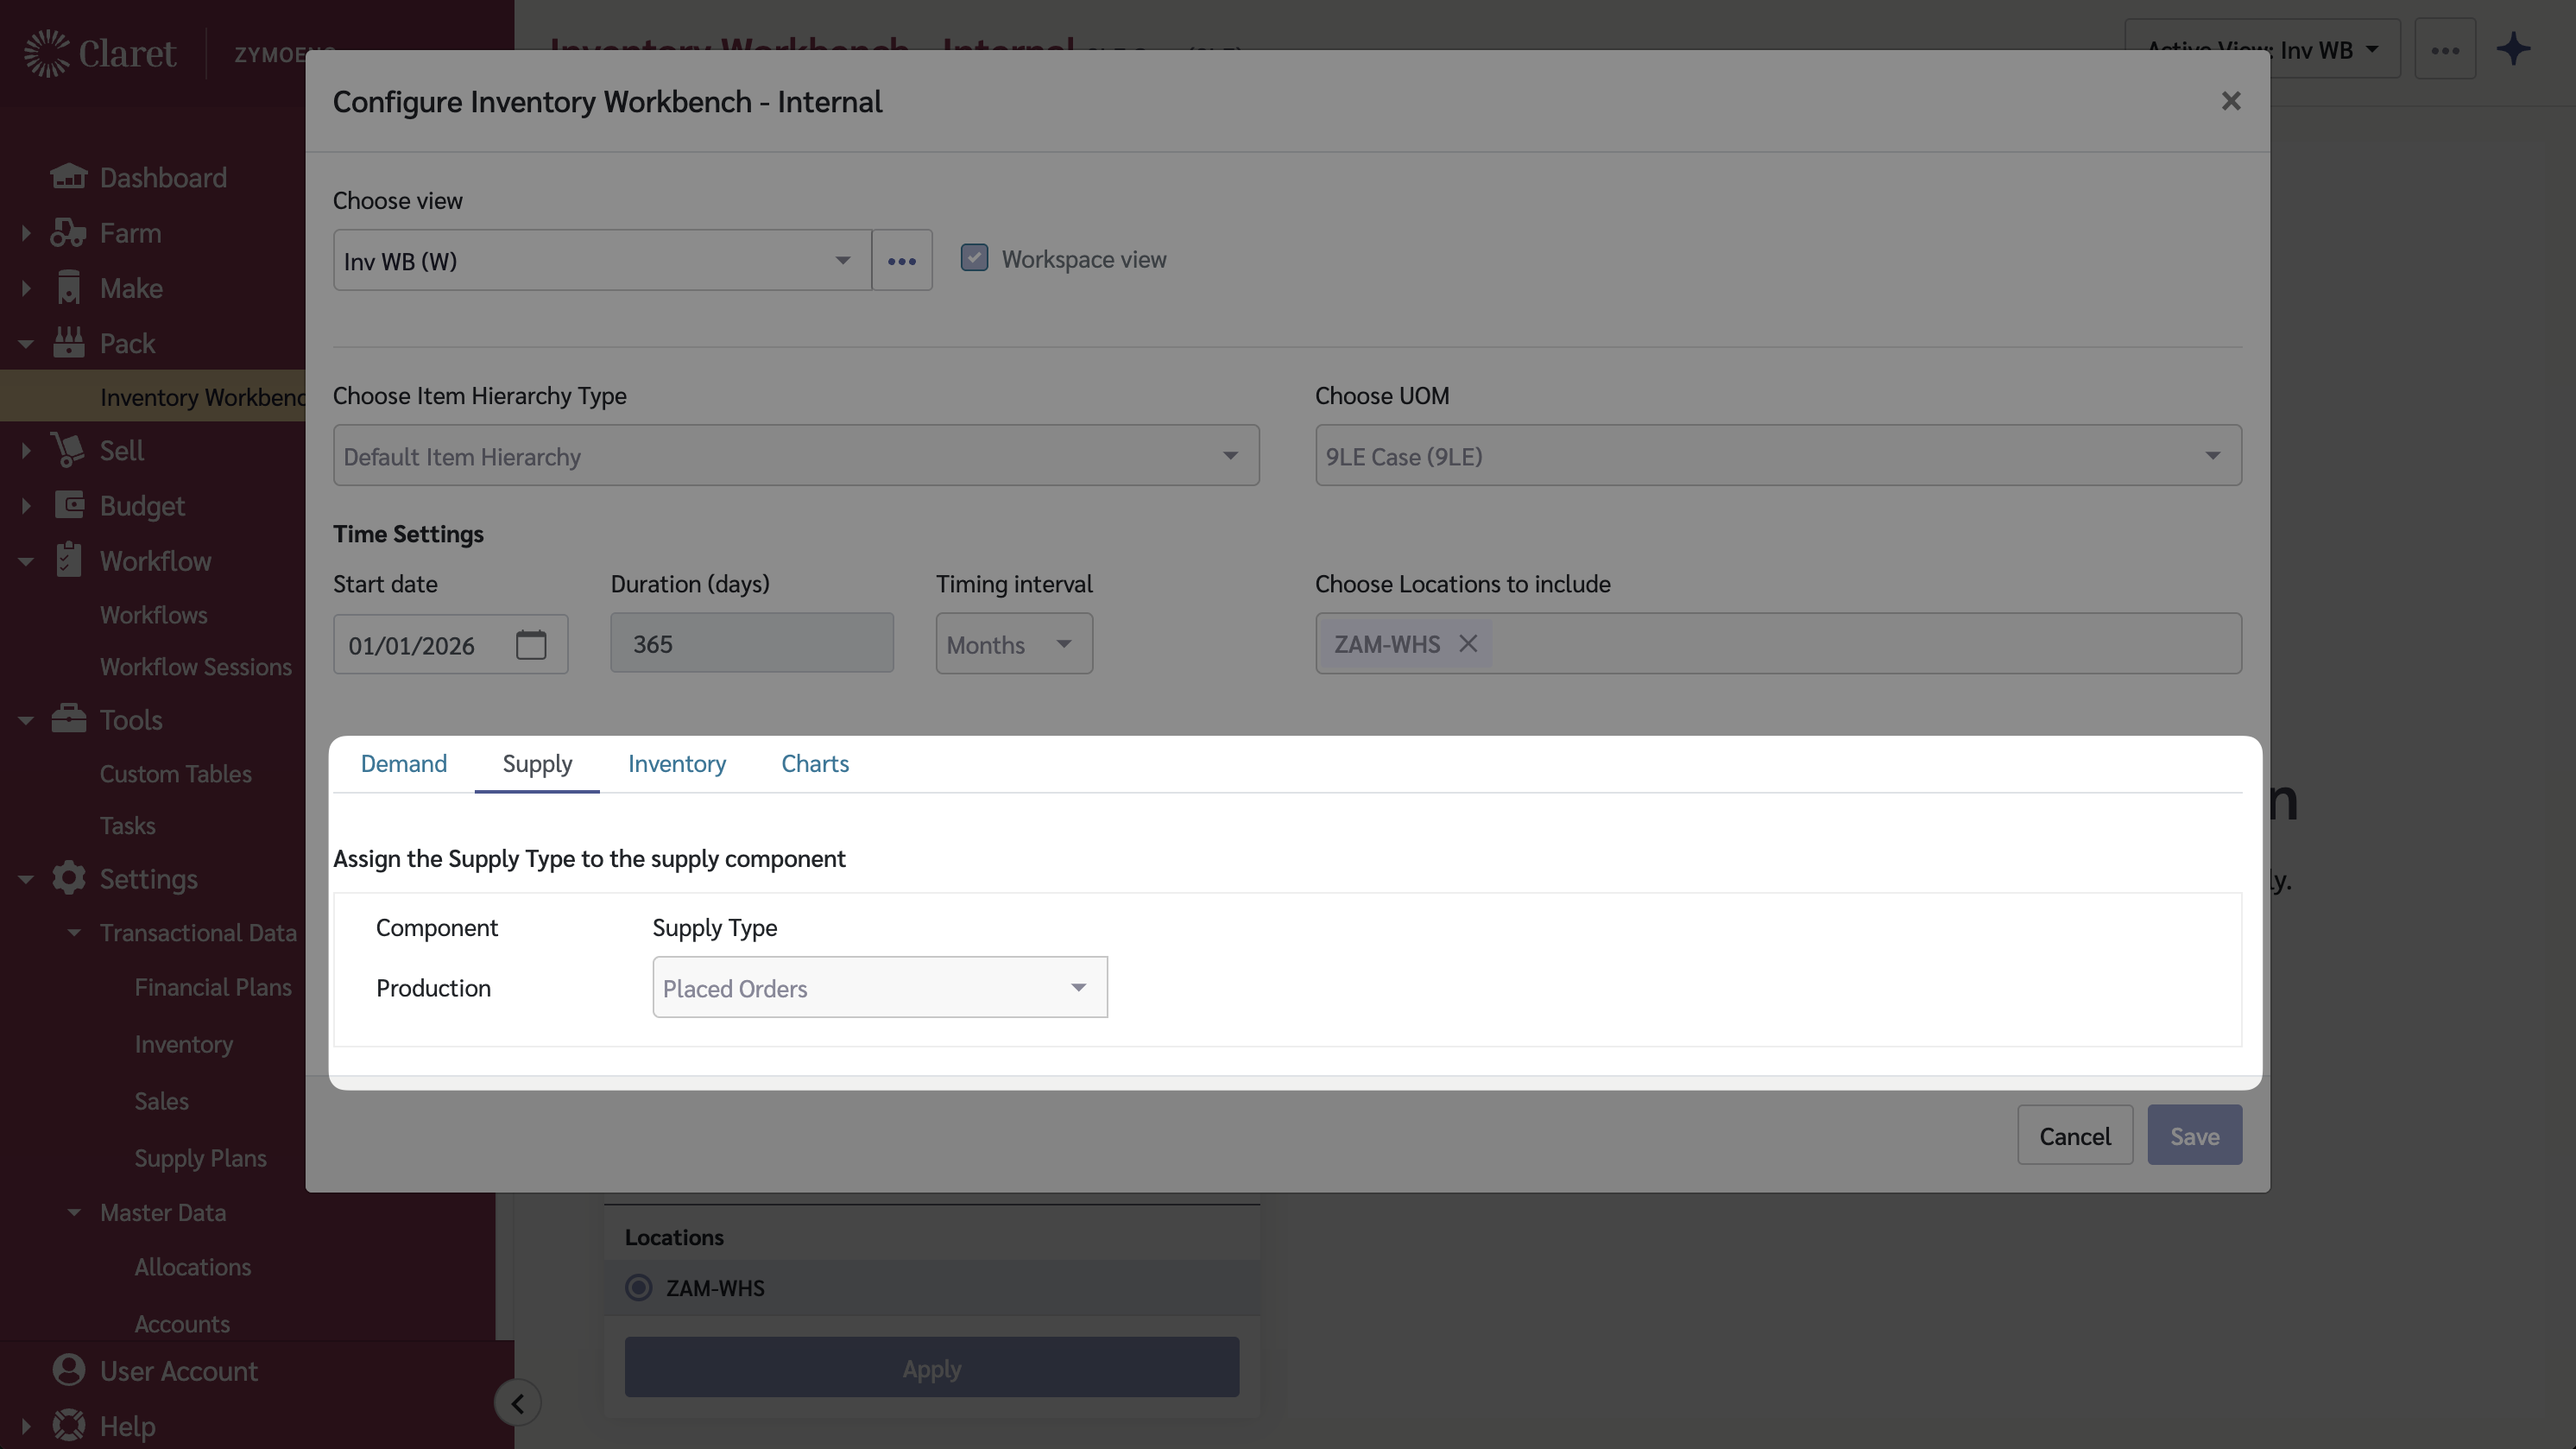This screenshot has width=2576, height=1449.
Task: Open the Supply Type Placed Orders dropdown
Action: [x=879, y=987]
